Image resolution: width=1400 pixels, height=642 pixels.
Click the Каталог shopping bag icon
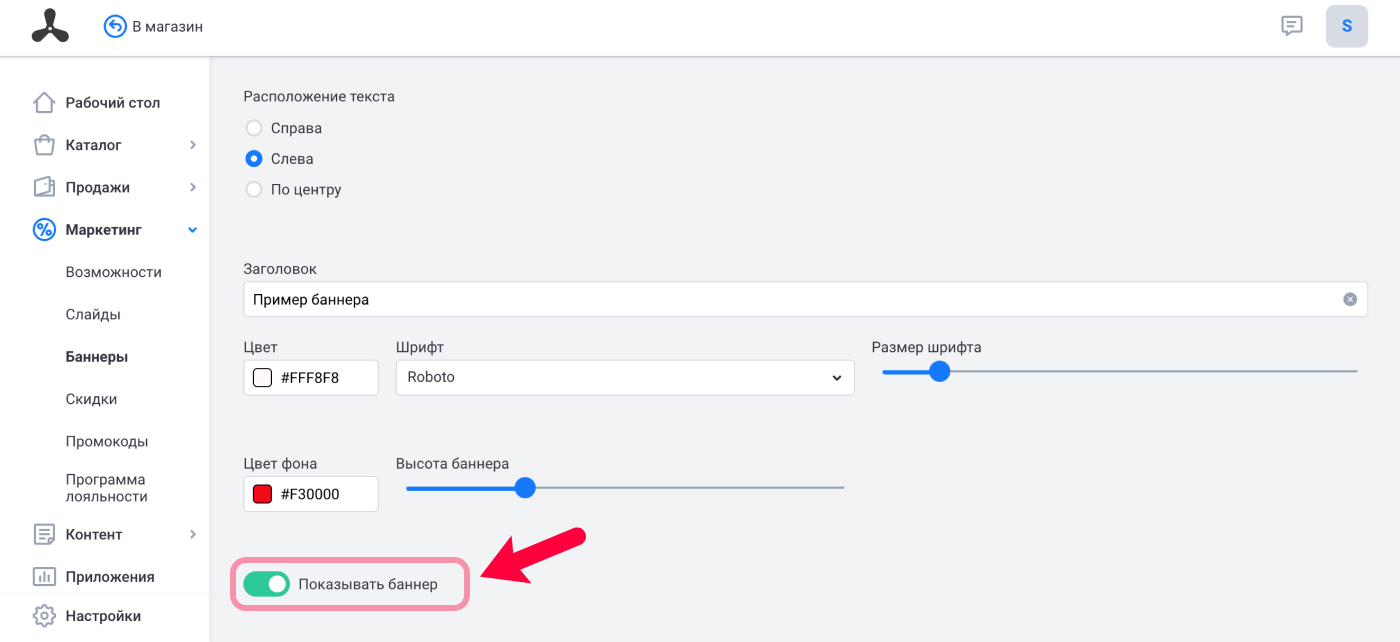point(44,145)
